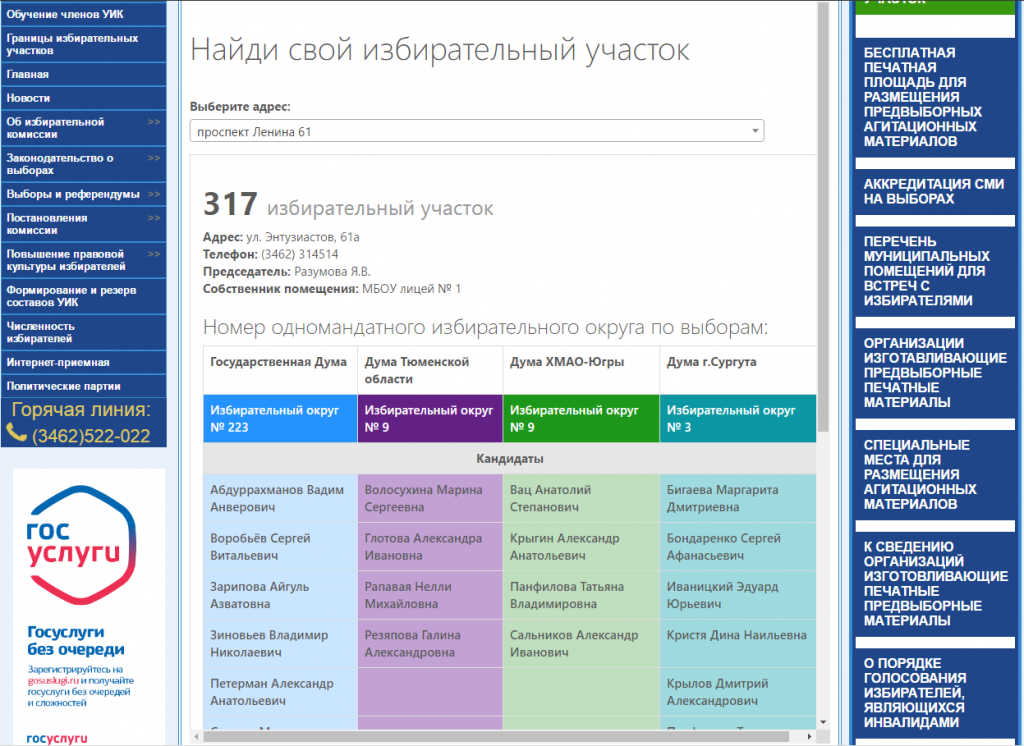Open the 'Интернет-приемная' section
1024x746 pixels.
(58, 362)
